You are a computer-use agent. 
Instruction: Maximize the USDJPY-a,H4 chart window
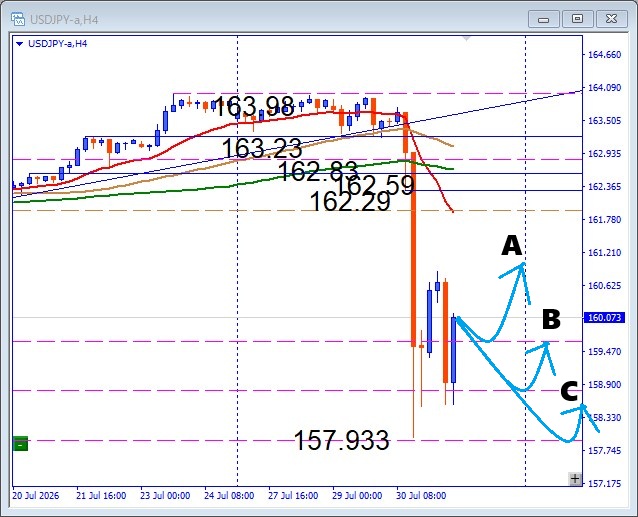pos(577,19)
